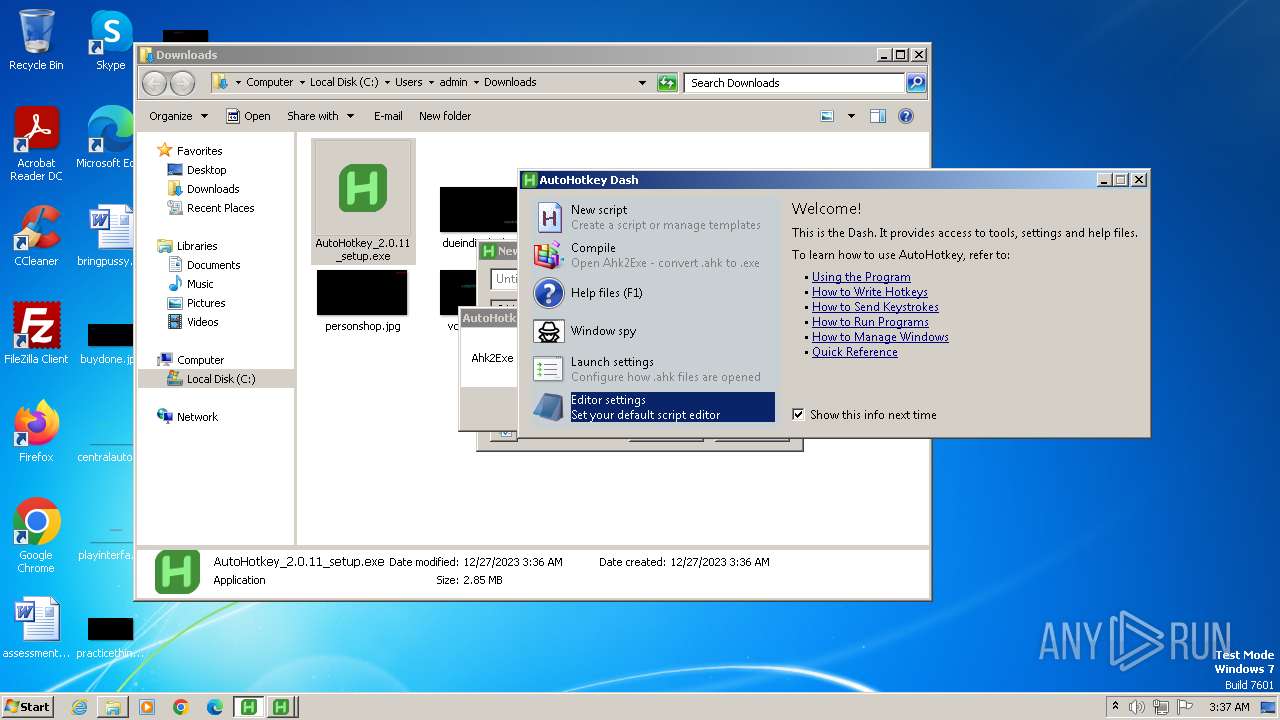Open Launch settings icon
1280x720 pixels.
tap(548, 369)
